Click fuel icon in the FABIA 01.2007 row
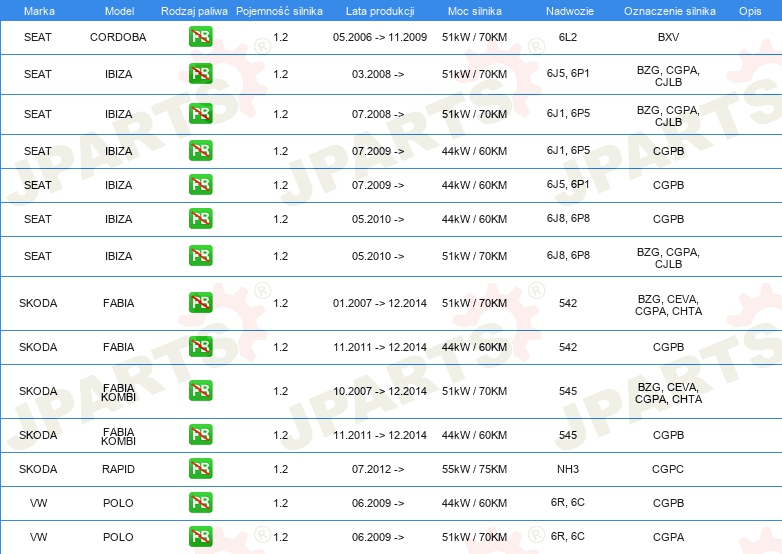Image resolution: width=782 pixels, height=554 pixels. [x=200, y=302]
